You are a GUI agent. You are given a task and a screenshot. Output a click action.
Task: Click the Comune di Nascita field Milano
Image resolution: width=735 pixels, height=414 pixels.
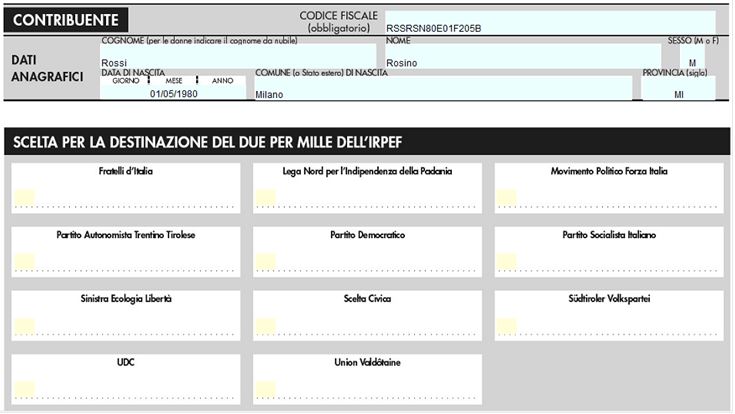443,89
